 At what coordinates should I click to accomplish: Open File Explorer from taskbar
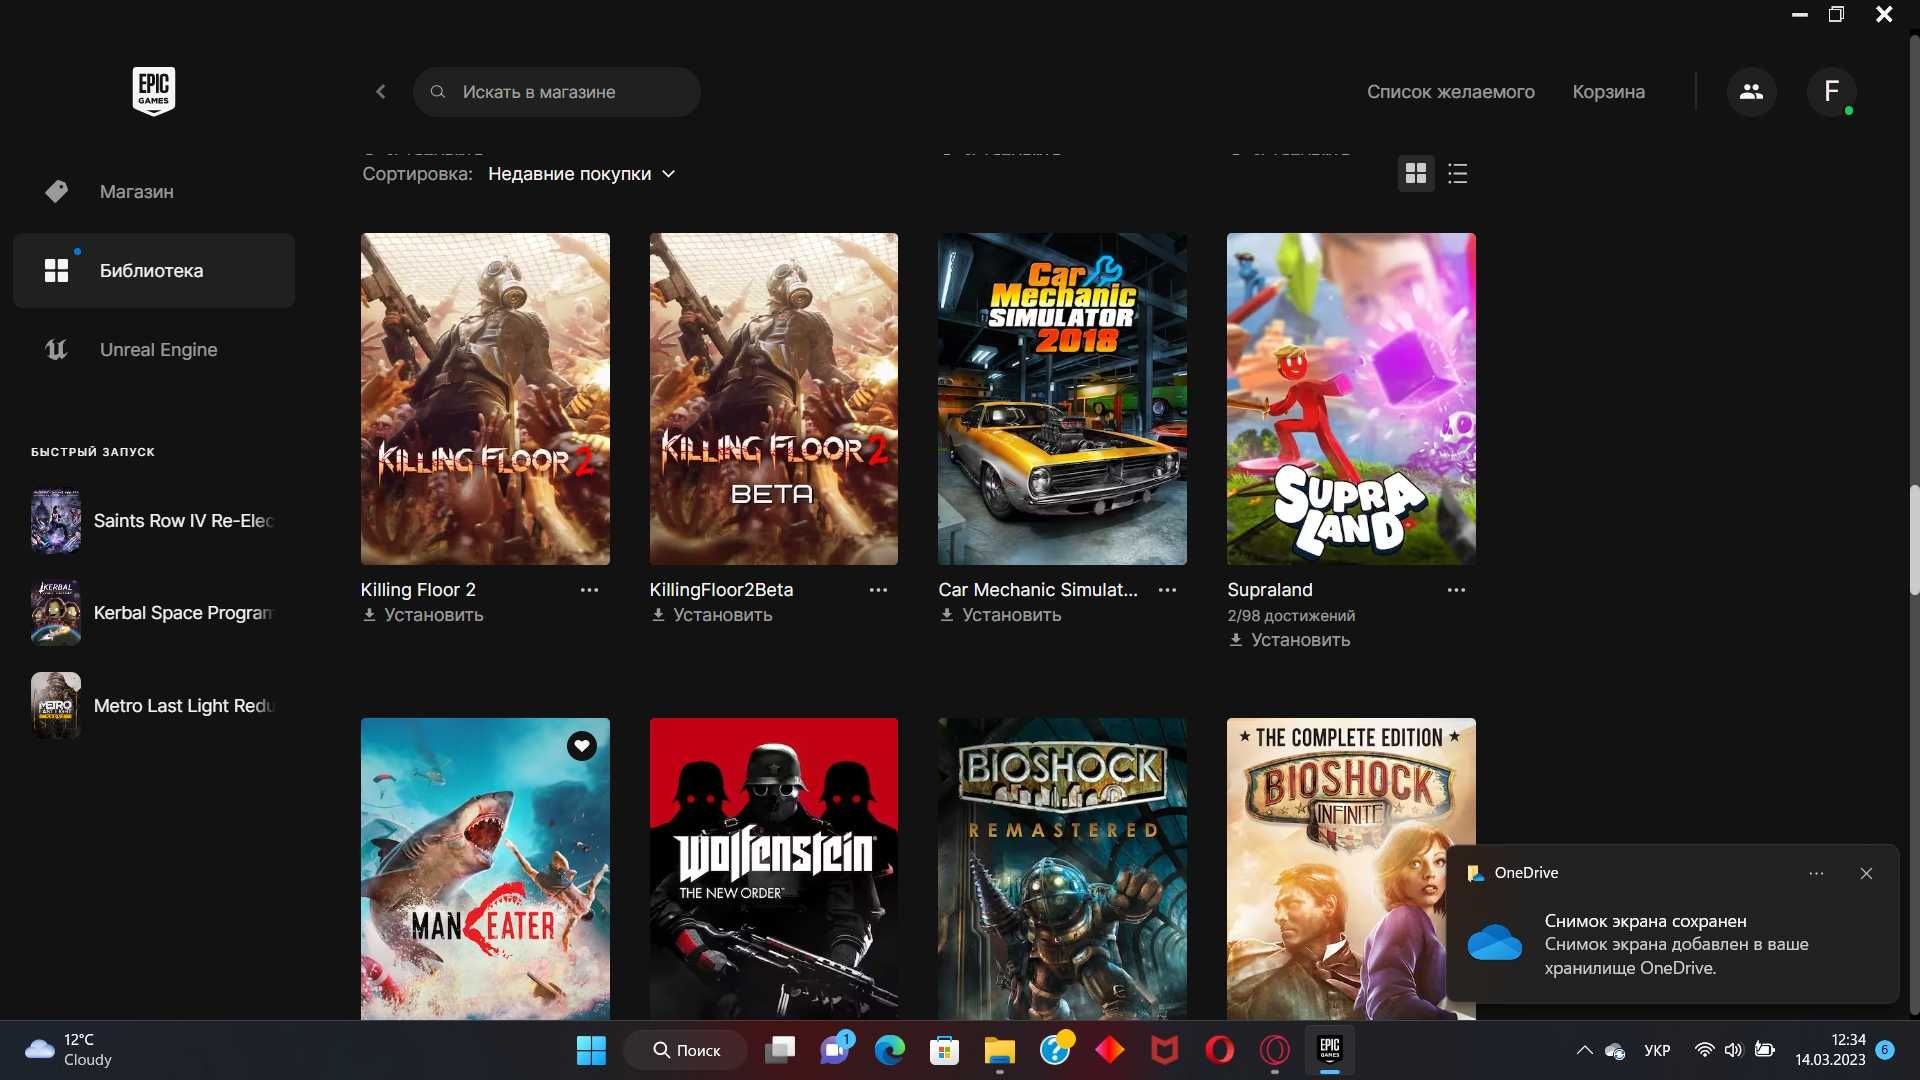[999, 1051]
